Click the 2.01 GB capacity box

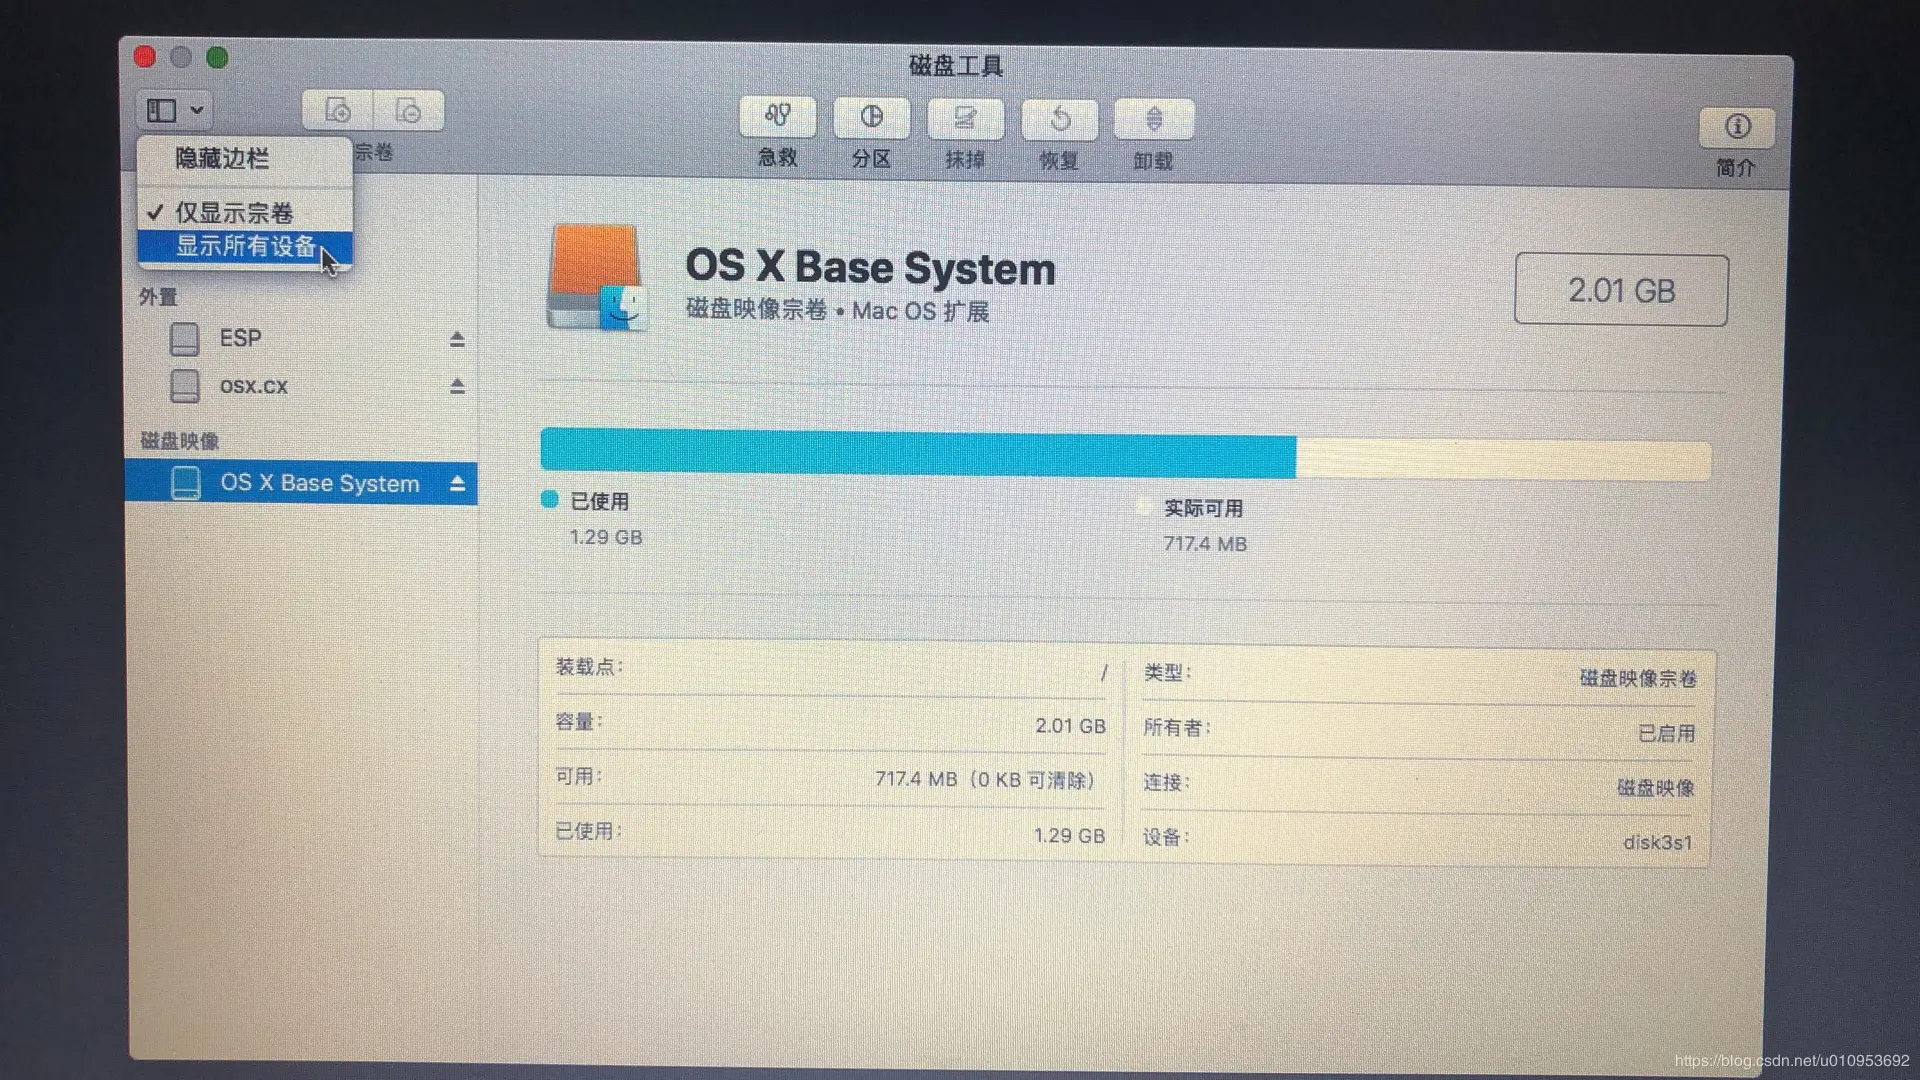tap(1621, 290)
